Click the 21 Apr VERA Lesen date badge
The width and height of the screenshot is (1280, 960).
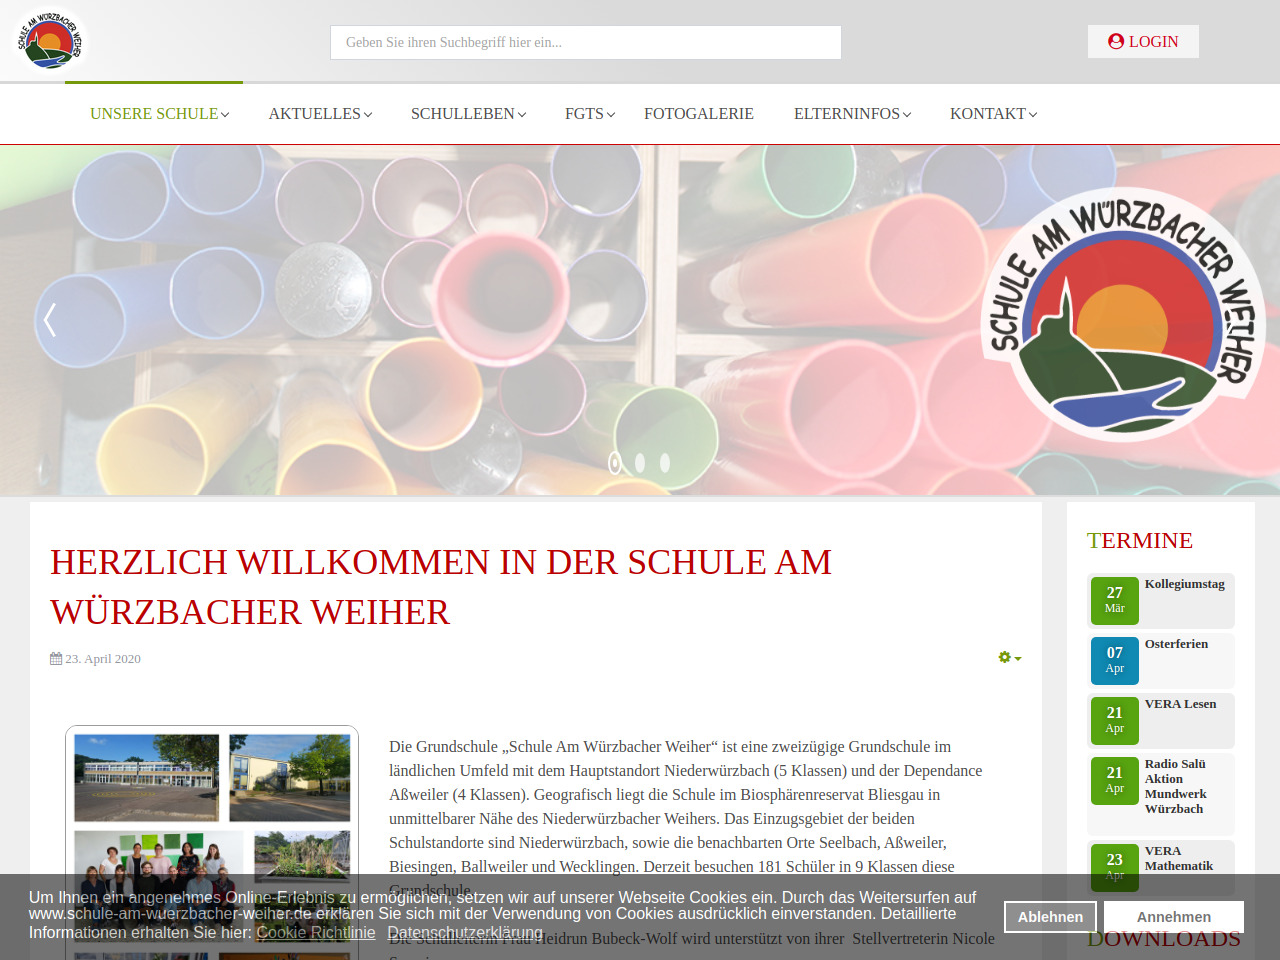pos(1114,720)
